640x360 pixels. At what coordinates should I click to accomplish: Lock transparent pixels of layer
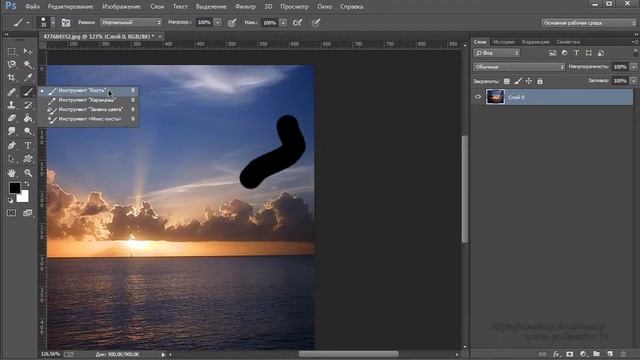pyautogui.click(x=507, y=81)
